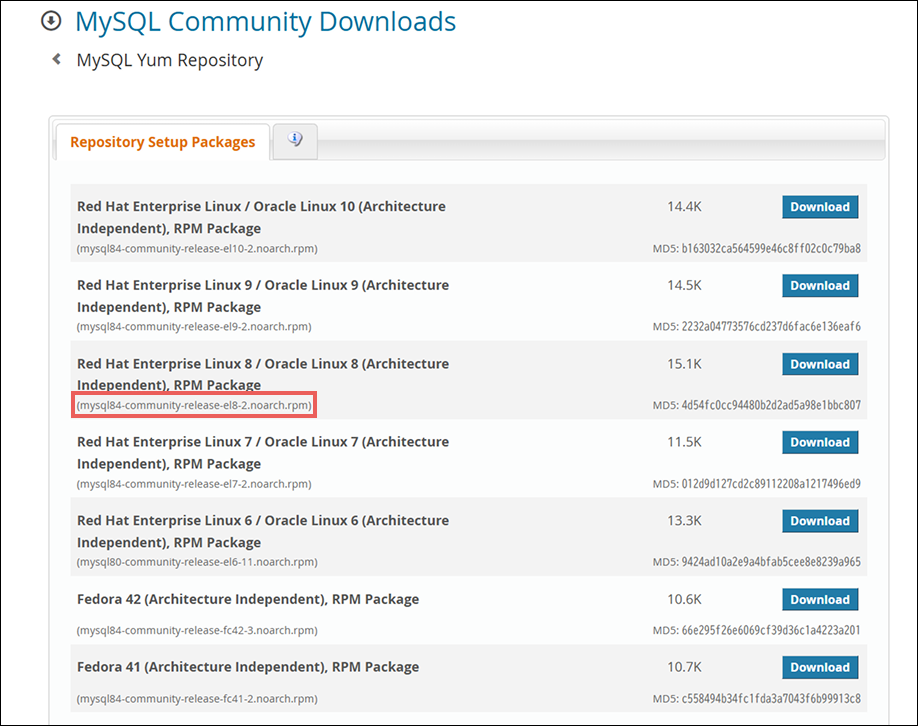Image resolution: width=918 pixels, height=726 pixels.
Task: Click the mysql80-community-release-el6-11 filename
Action: [x=197, y=562]
